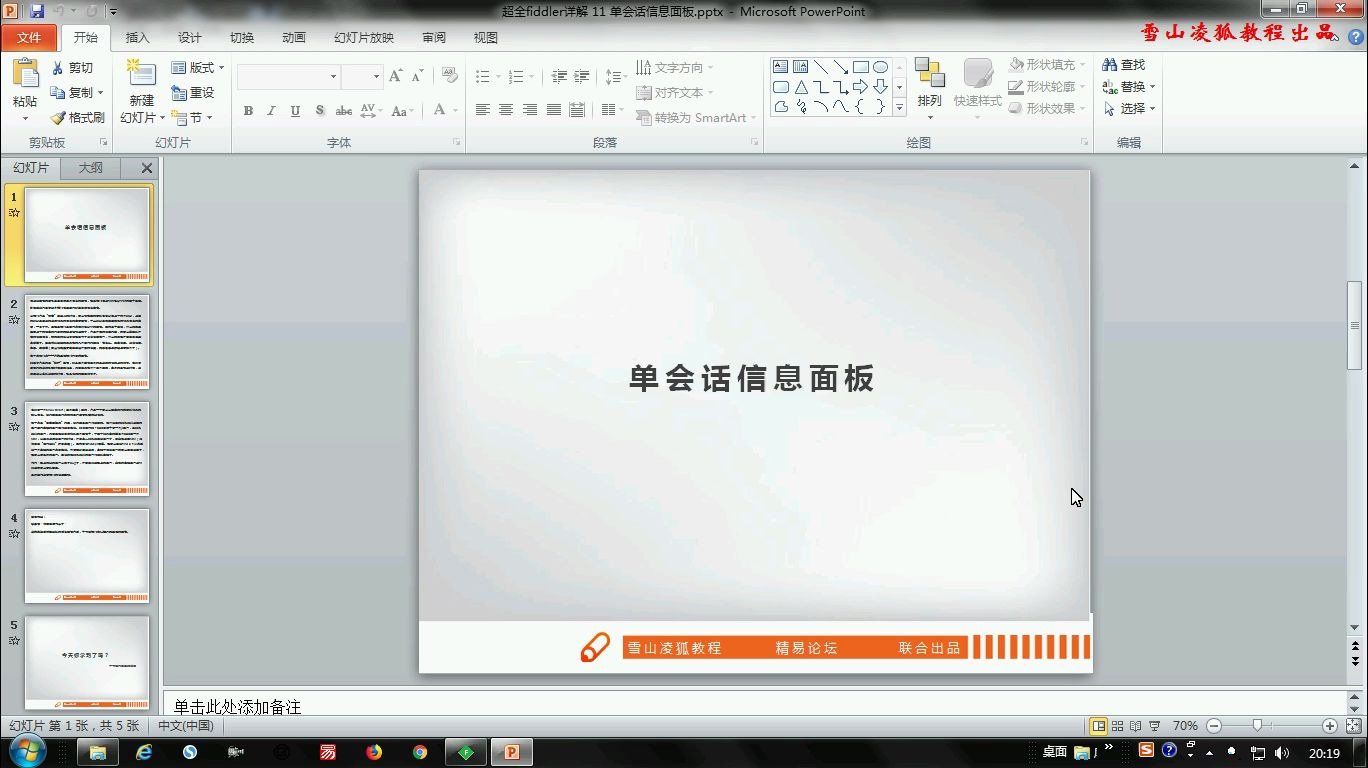
Task: Close the slides thumbnail pane
Action: 147,168
